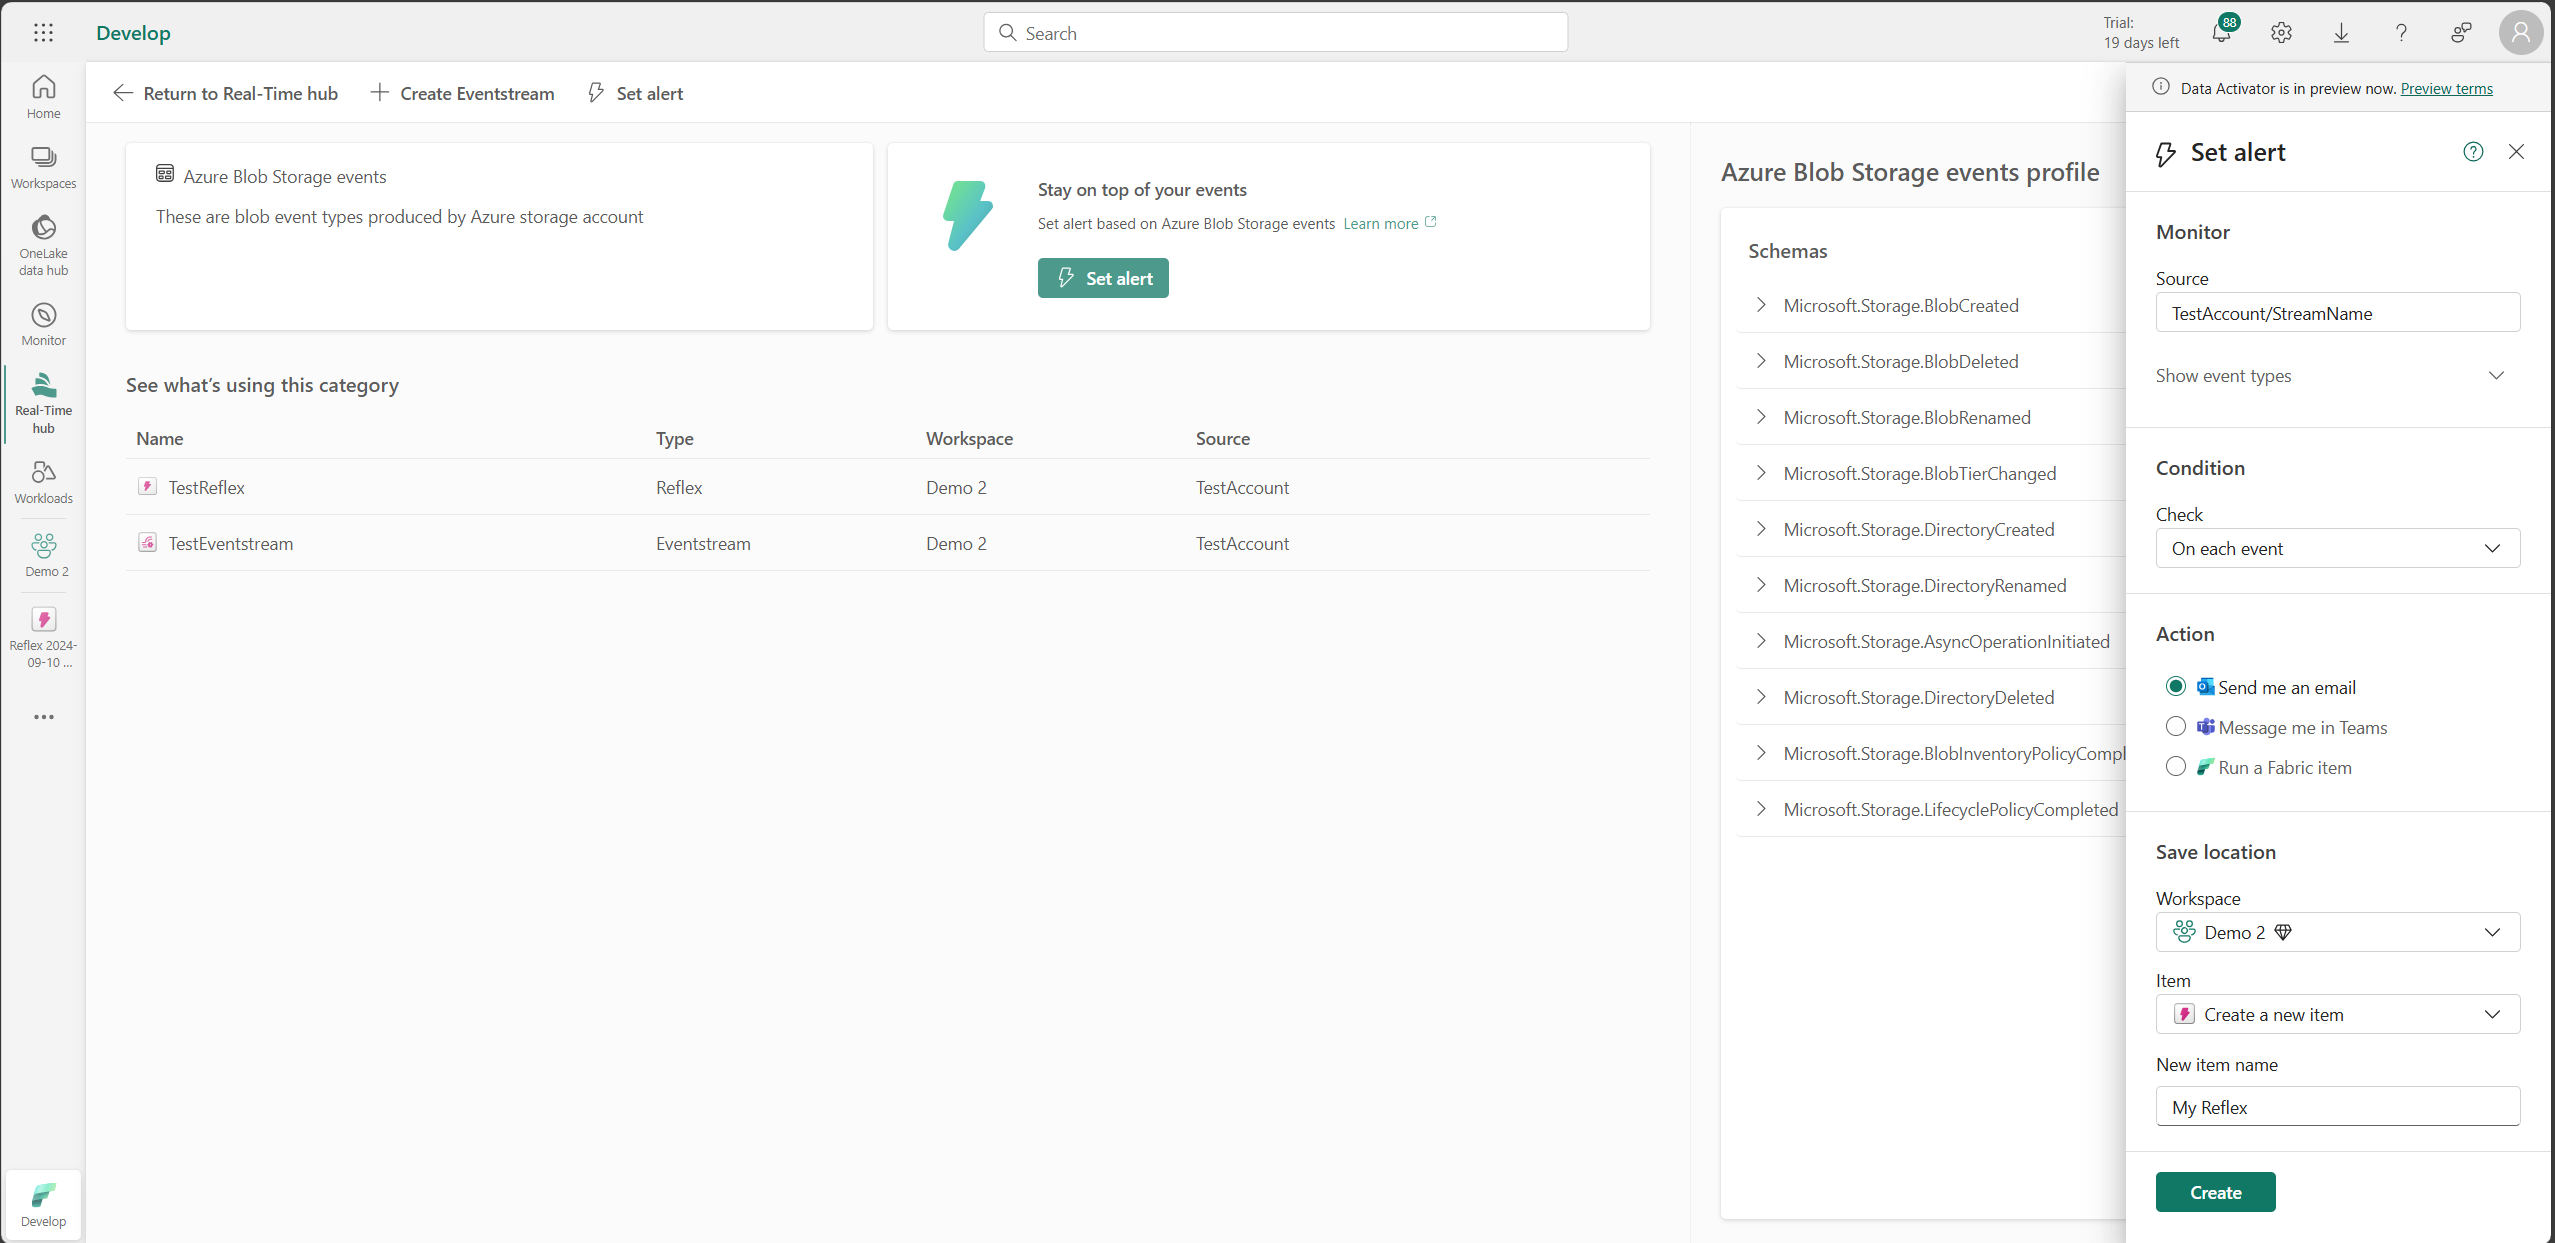Open TestEventstream in the table
The width and height of the screenshot is (2555, 1243).
(x=231, y=543)
